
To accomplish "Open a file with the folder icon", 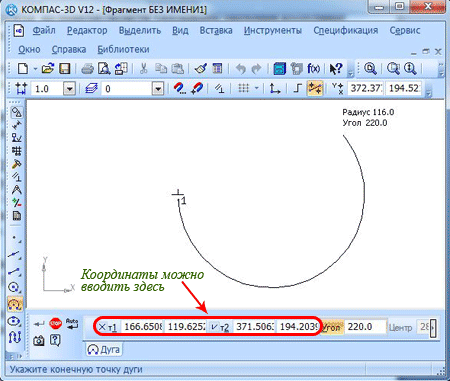I will [x=48, y=69].
